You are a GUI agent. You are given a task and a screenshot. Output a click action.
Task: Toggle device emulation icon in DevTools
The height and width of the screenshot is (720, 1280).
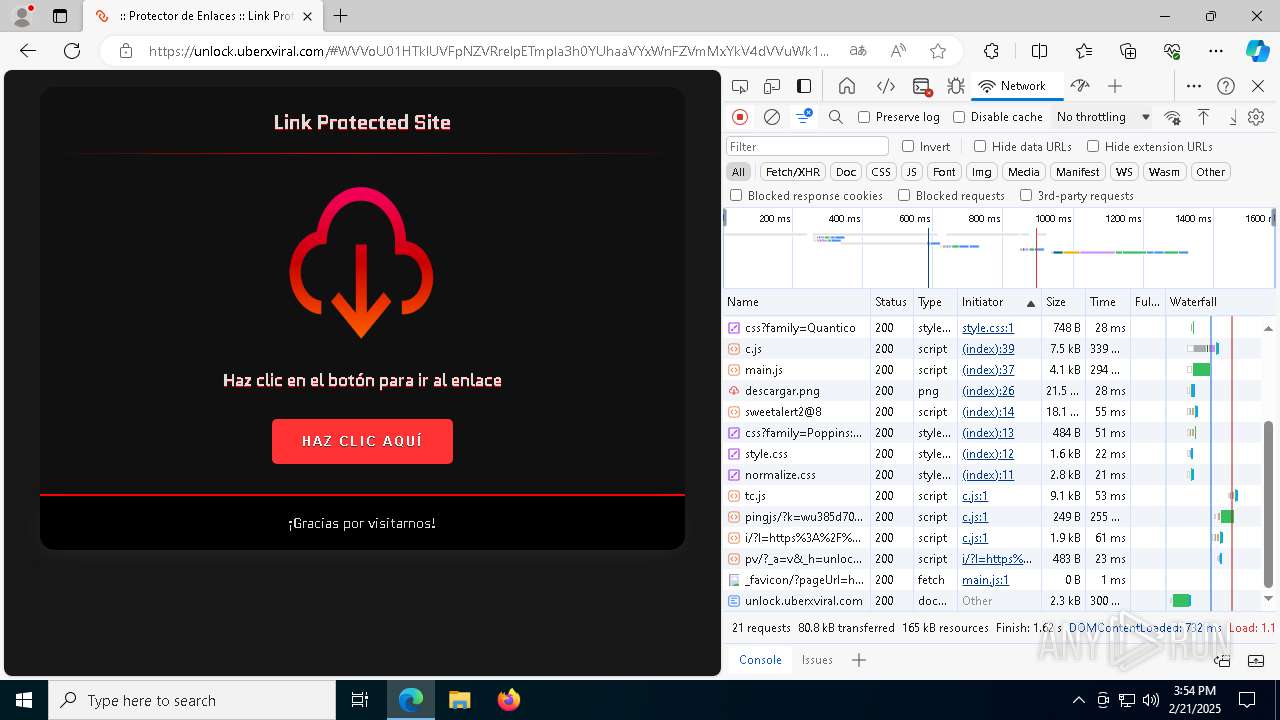pos(772,86)
